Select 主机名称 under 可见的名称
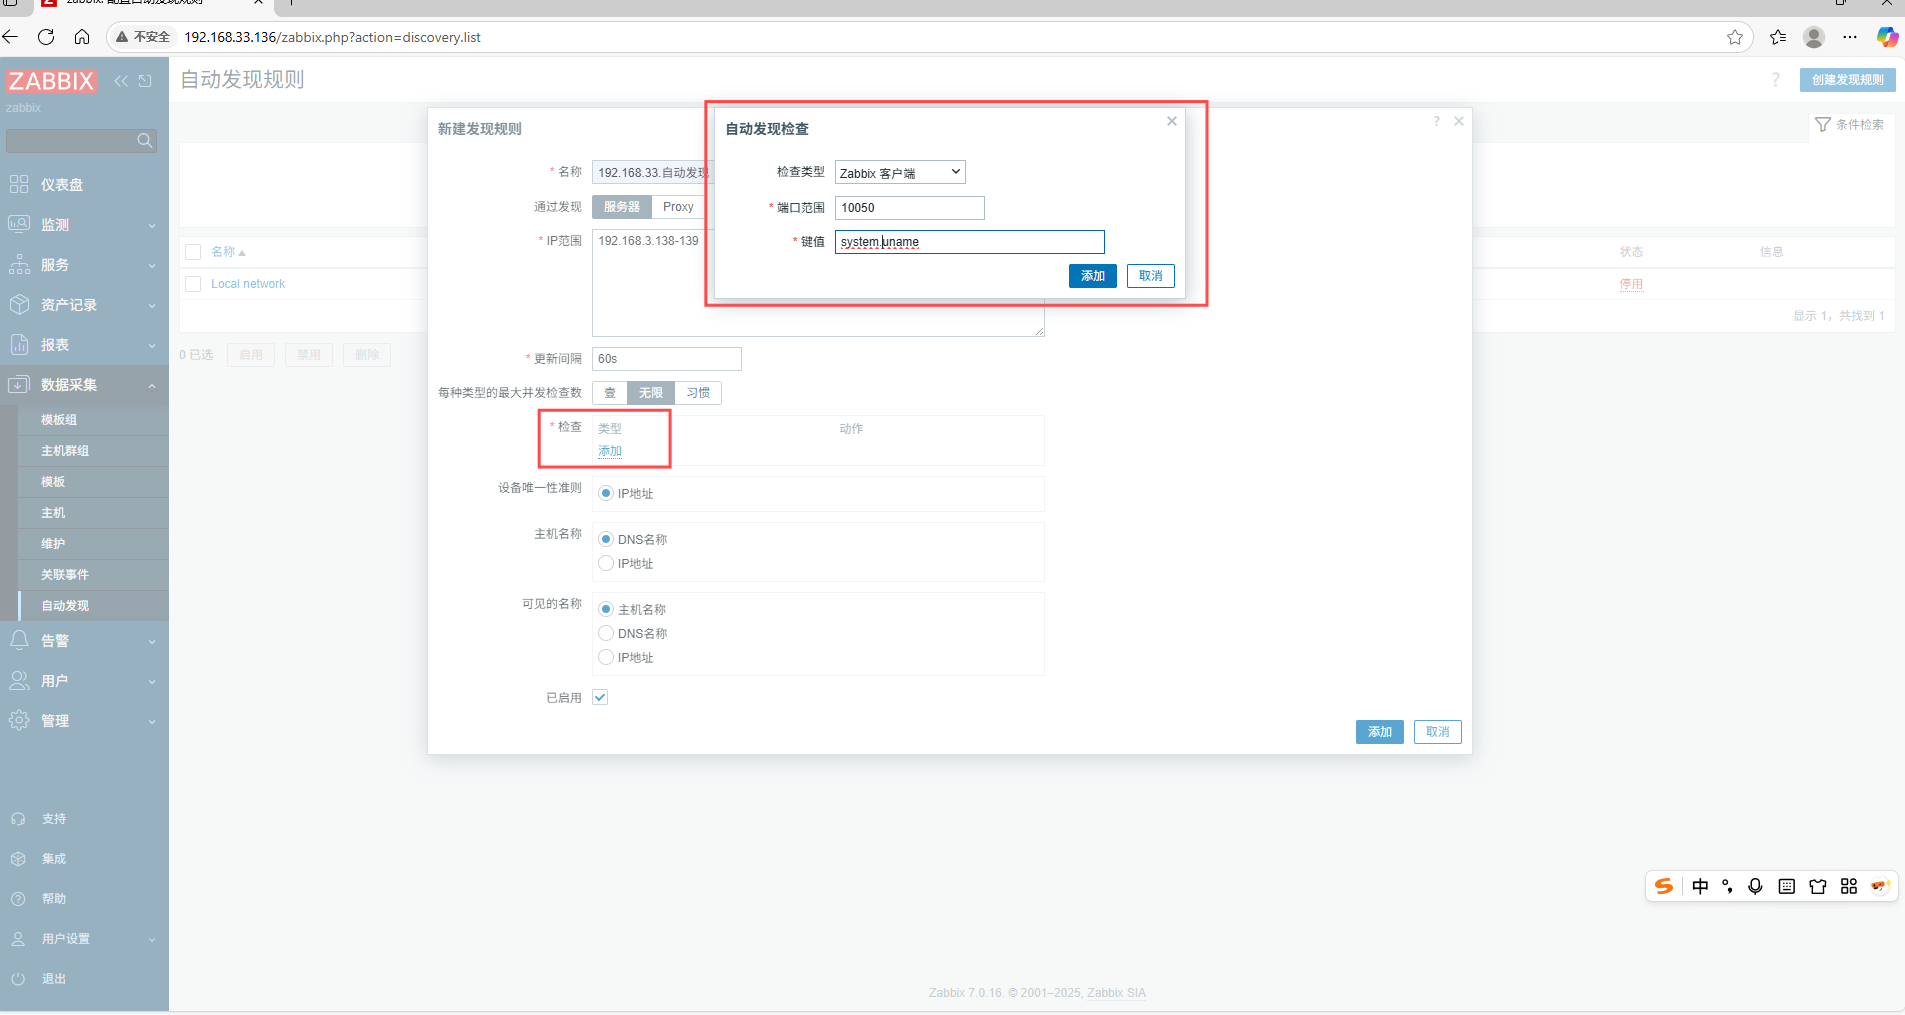The height and width of the screenshot is (1015, 1905). tap(606, 609)
